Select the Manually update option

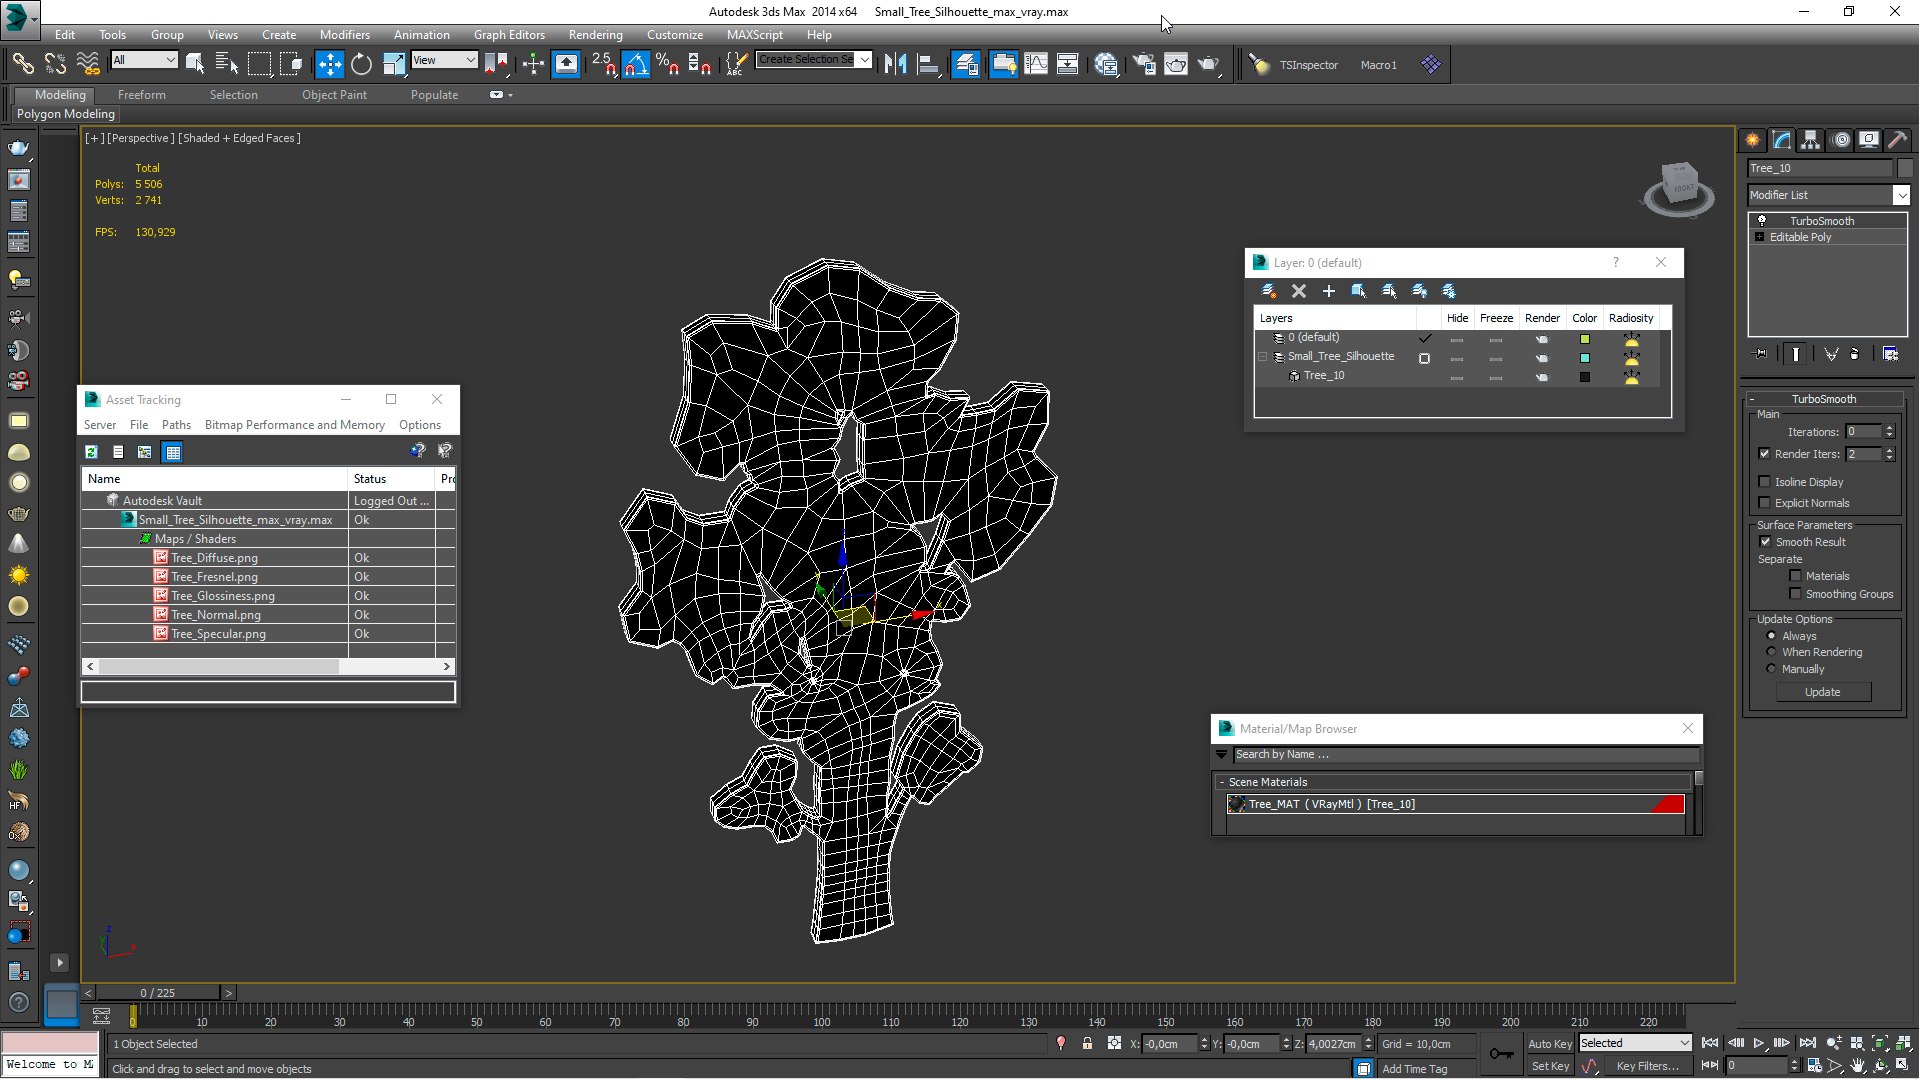1771,669
